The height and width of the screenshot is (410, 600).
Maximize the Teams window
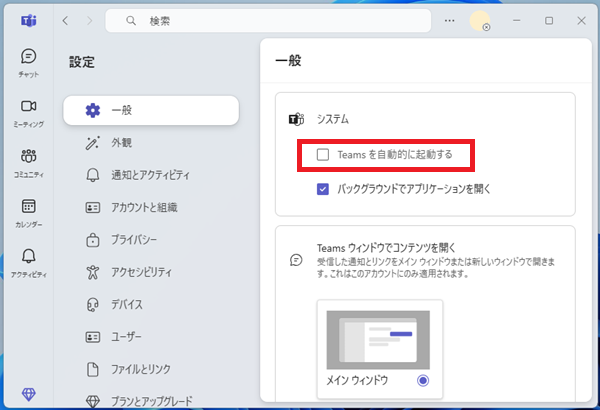tap(549, 21)
